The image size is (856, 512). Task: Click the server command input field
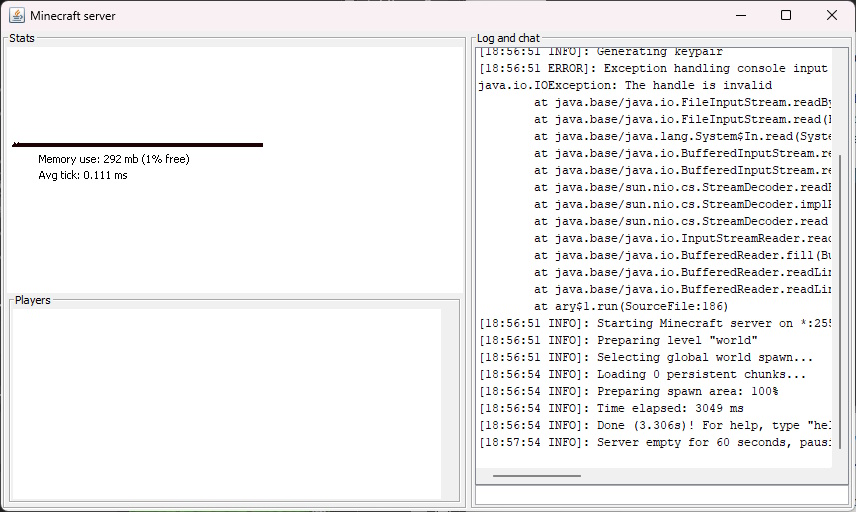[x=662, y=495]
